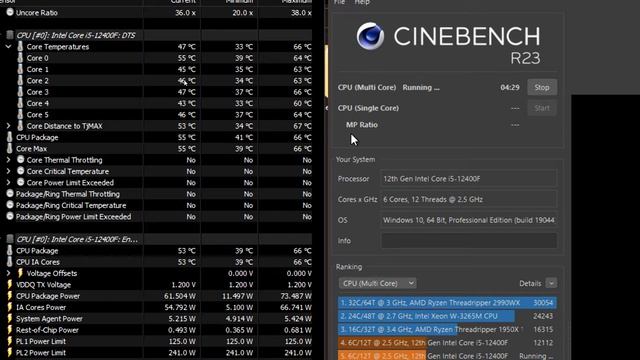Select the i5-12400F ranking entry scoring 12112
This screenshot has width=640, height=360.
tap(447, 343)
